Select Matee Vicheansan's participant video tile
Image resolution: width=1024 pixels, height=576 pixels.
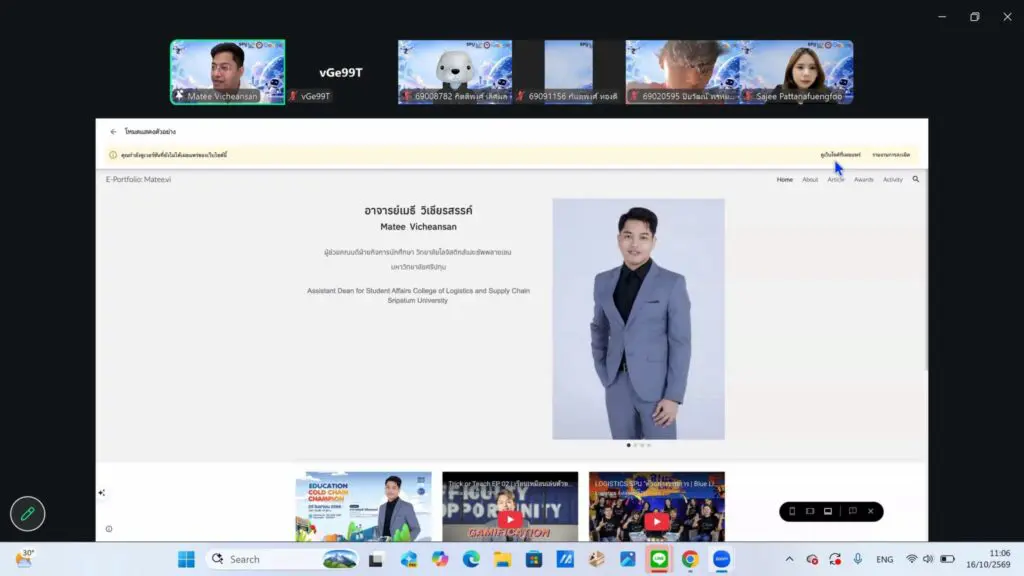coord(227,72)
